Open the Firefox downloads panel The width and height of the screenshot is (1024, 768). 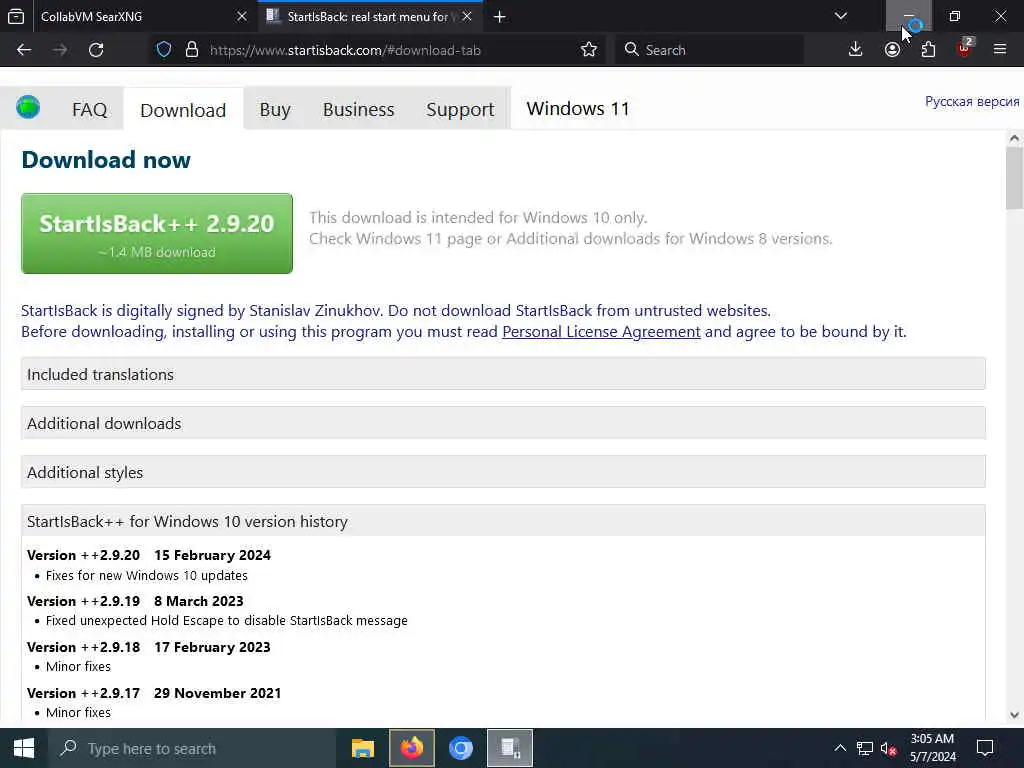coord(855,50)
